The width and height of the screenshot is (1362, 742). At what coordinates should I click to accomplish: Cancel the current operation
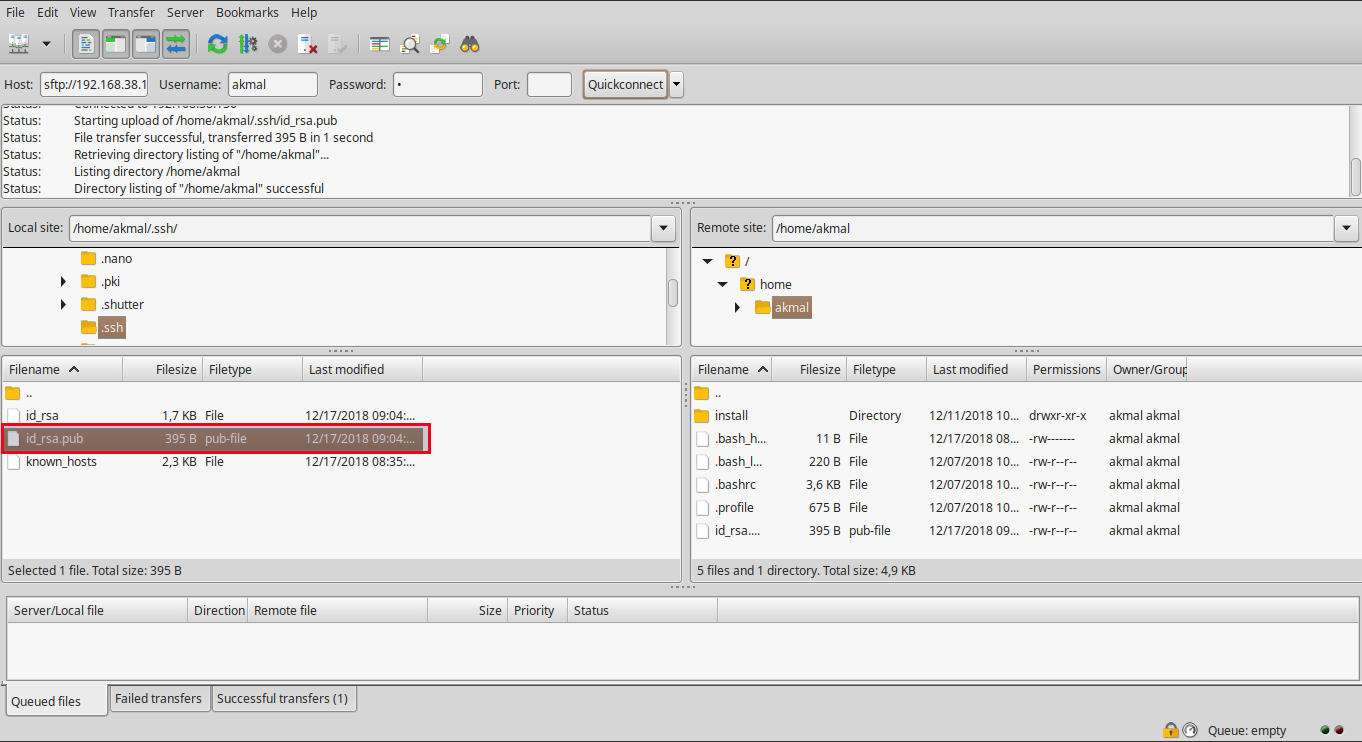point(278,44)
